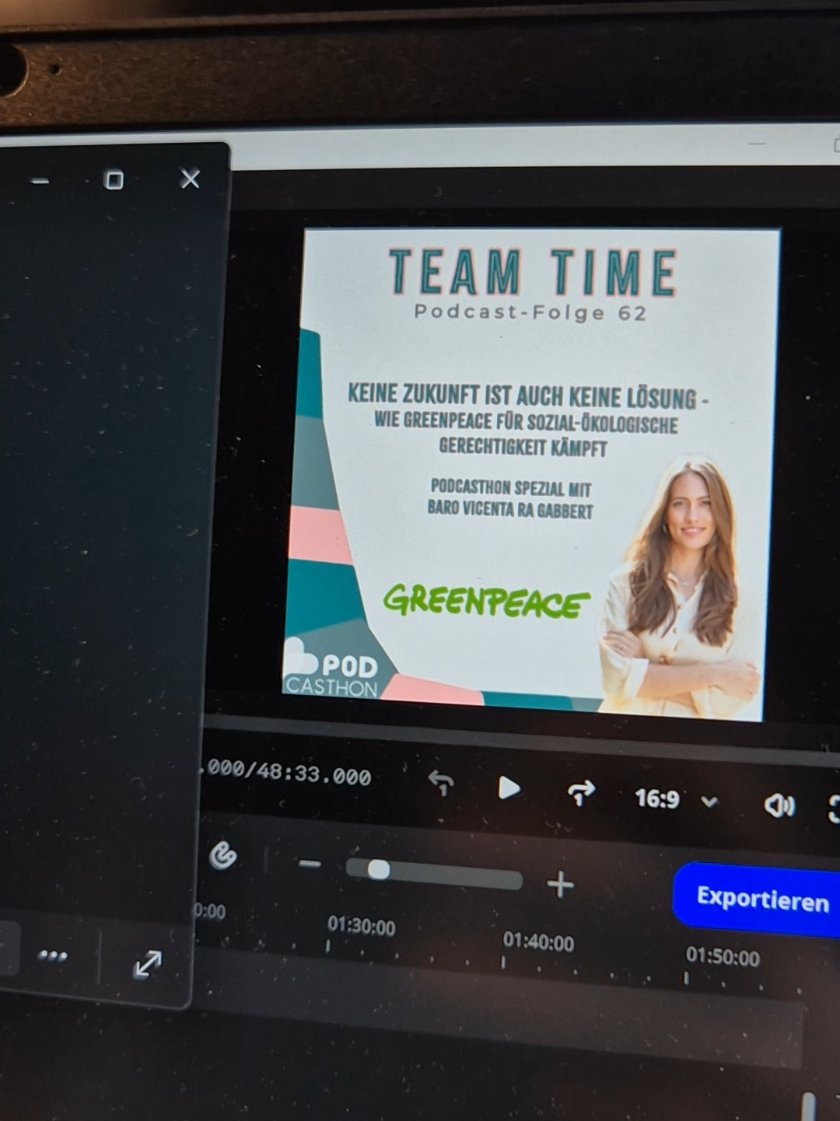Screen dimensions: 840x1121
Task: Click the timeline zoom slider handle
Action: click(x=378, y=869)
